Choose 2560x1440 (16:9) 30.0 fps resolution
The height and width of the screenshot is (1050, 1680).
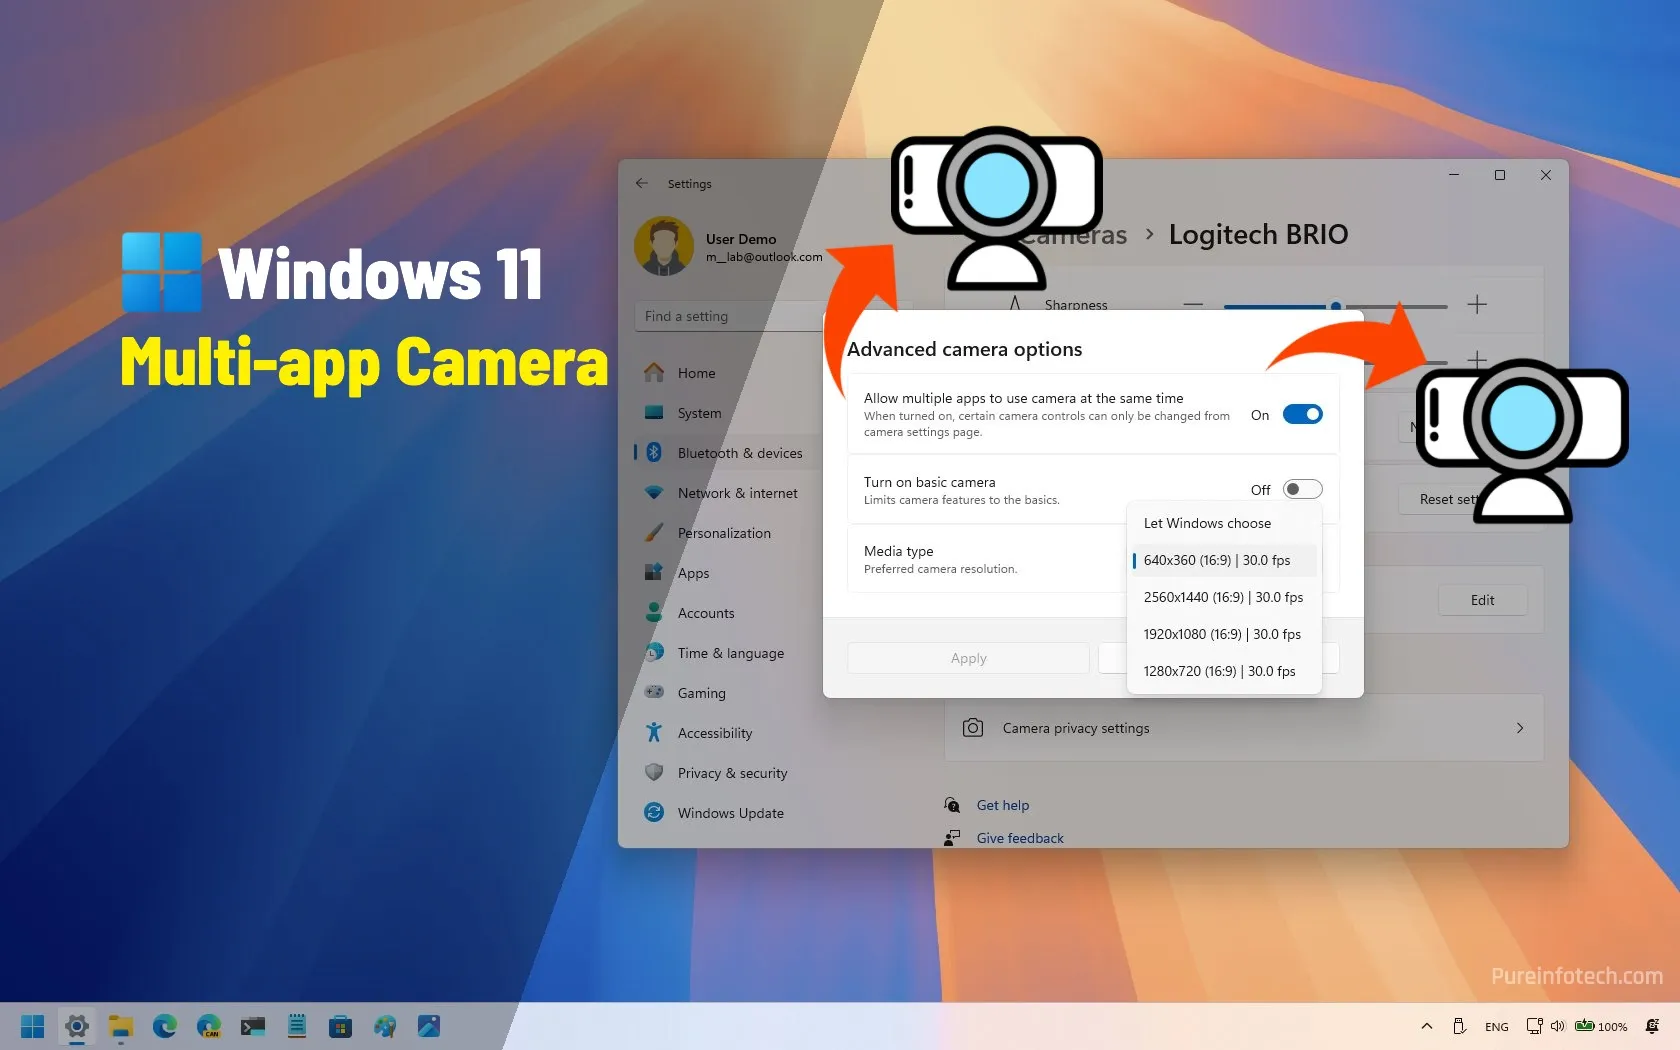coord(1223,597)
